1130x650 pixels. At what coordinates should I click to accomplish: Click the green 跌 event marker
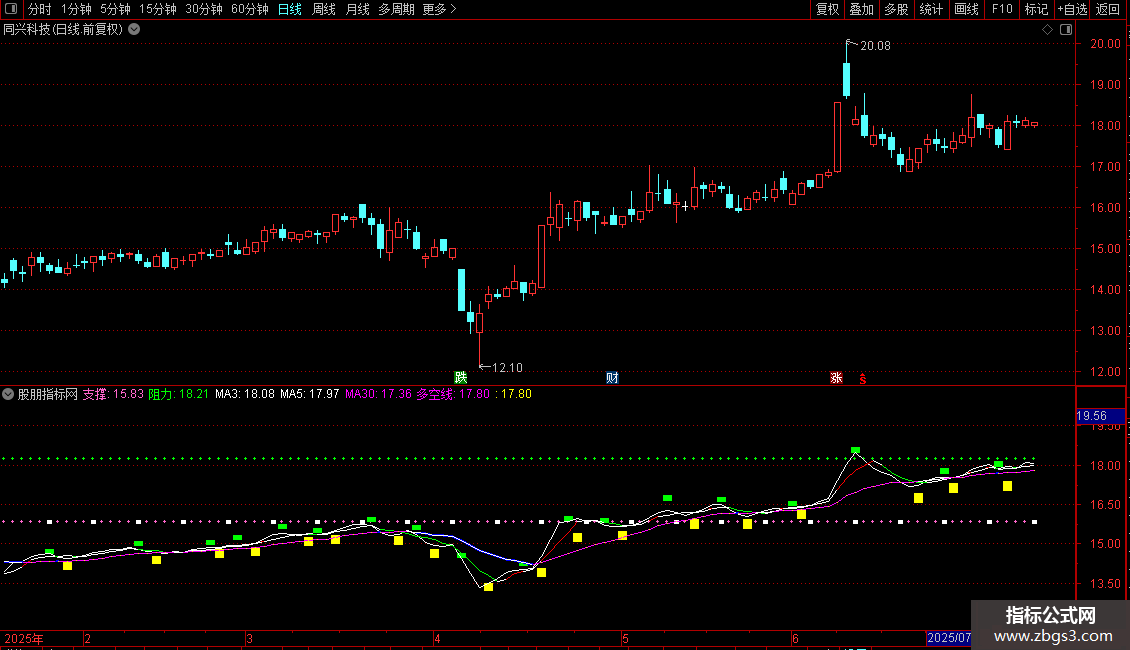coord(461,378)
